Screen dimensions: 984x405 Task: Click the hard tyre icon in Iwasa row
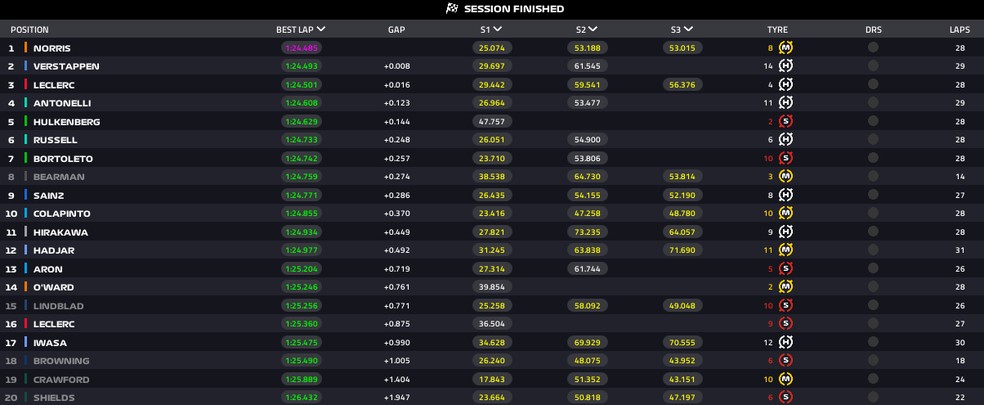(786, 342)
